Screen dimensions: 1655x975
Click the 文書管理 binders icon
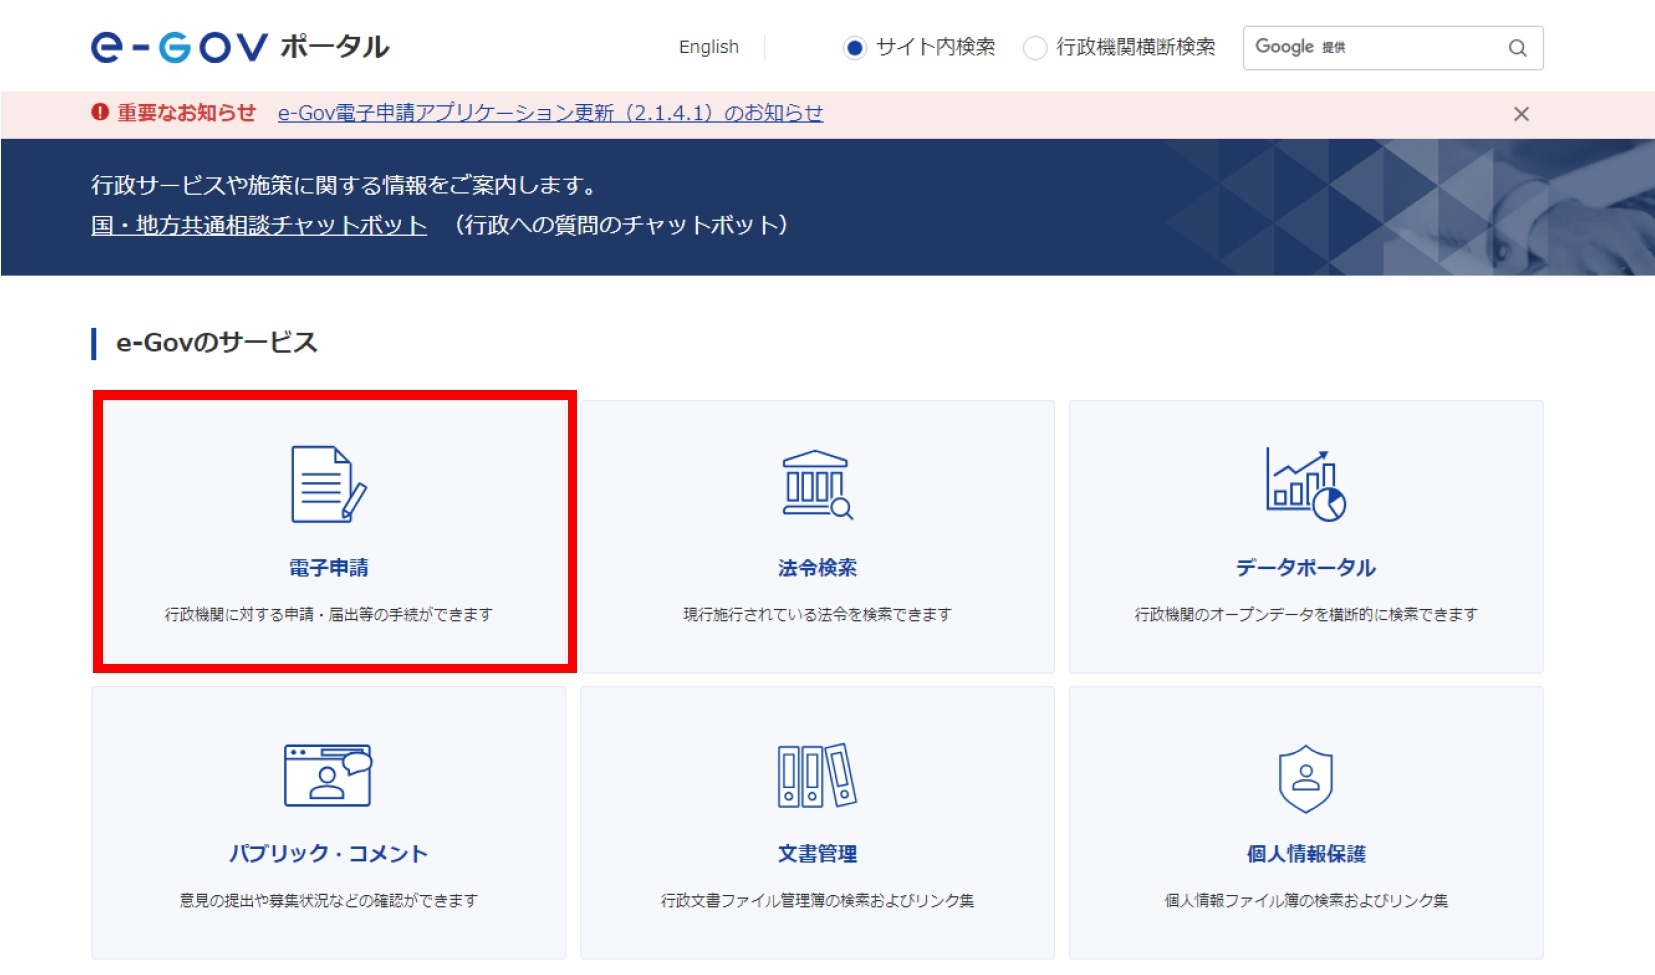pyautogui.click(x=817, y=775)
